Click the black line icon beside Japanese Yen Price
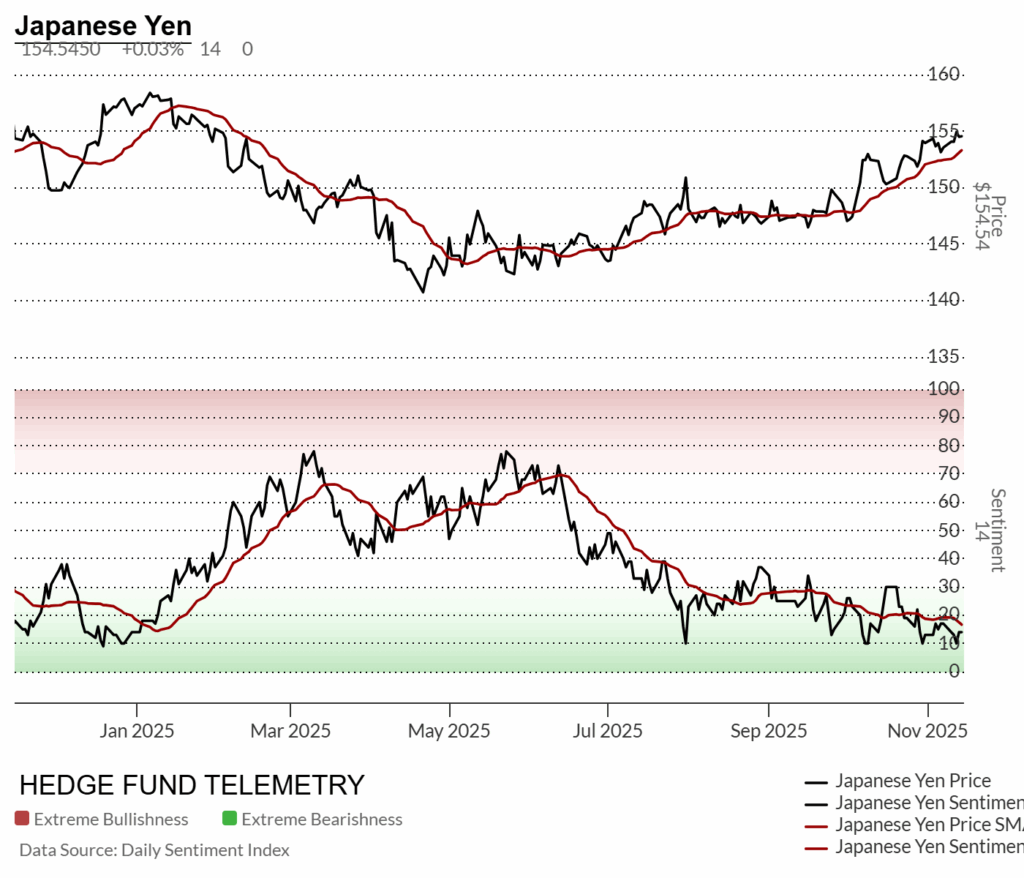 point(816,782)
